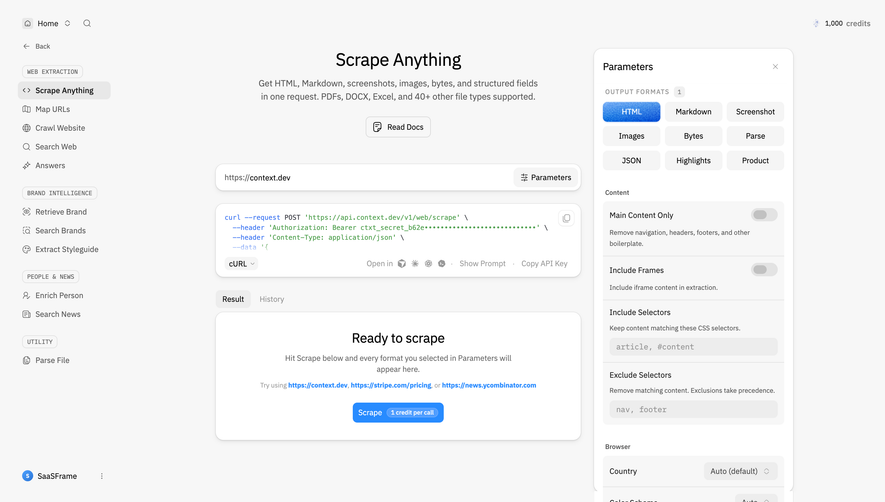Select the Markdown output format

coord(693,112)
